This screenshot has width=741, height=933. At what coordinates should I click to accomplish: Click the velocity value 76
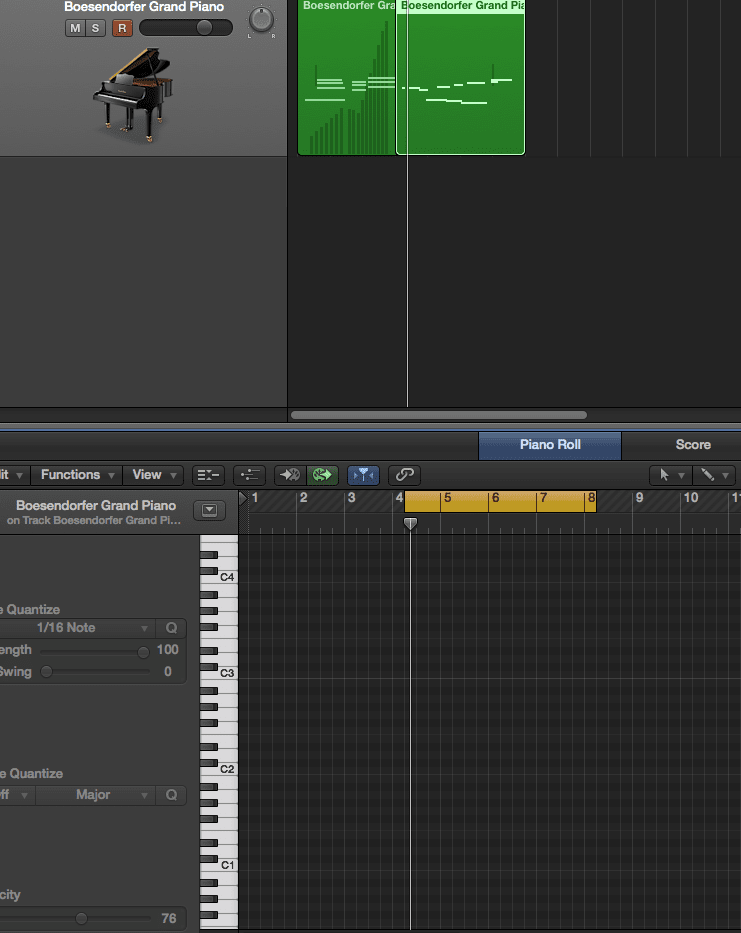pyautogui.click(x=168, y=919)
